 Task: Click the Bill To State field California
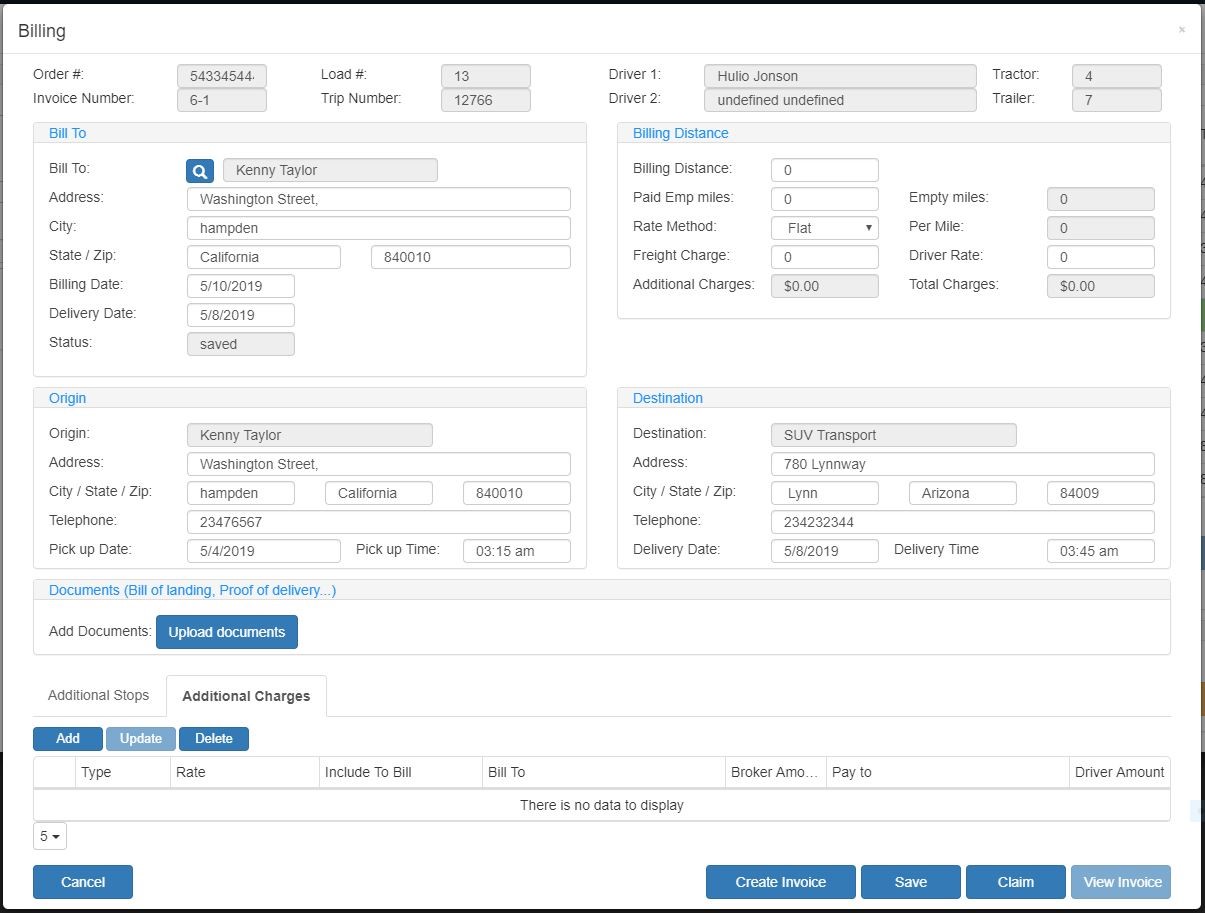click(x=264, y=257)
